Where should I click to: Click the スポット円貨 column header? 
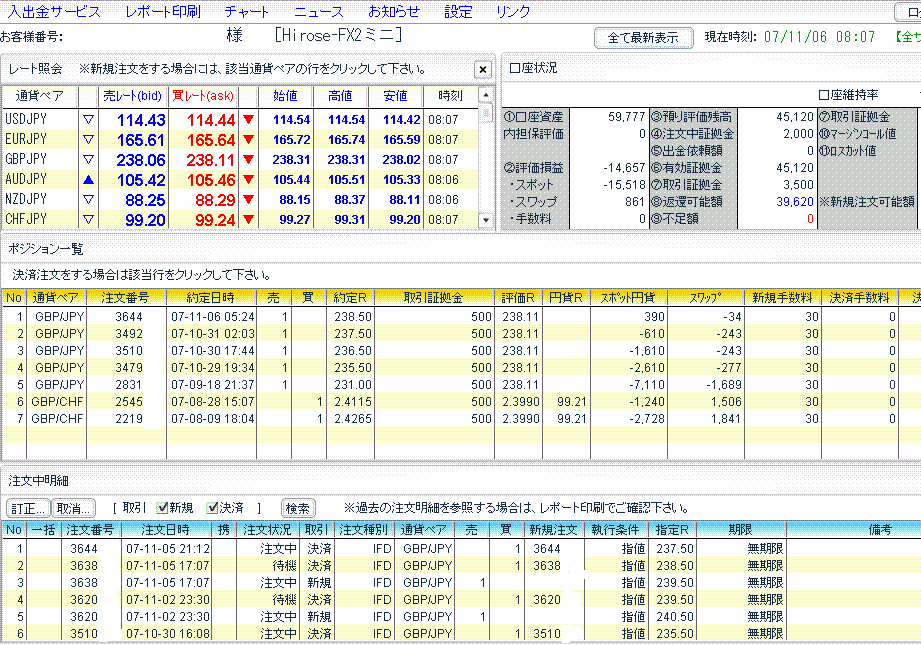pos(628,298)
